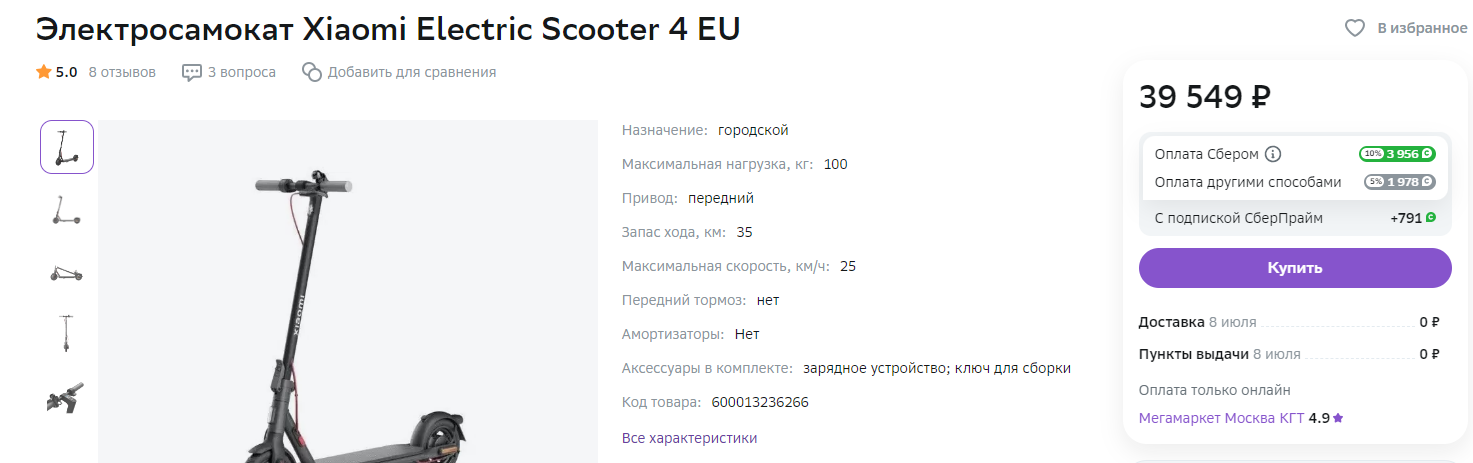Click the green 10% bonus badge
This screenshot has width=1473, height=463.
pyautogui.click(x=1397, y=154)
